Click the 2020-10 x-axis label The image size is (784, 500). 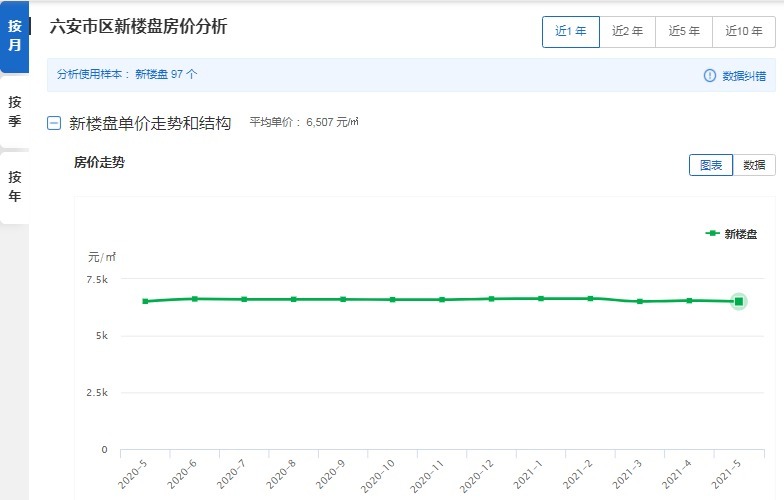(378, 476)
